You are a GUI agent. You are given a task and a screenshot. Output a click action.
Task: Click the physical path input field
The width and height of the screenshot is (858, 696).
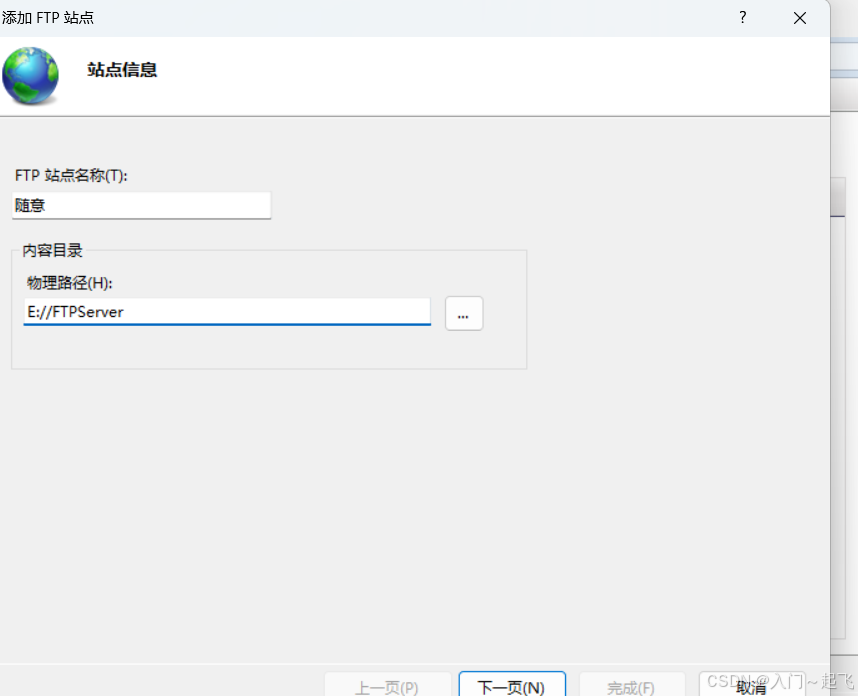click(227, 312)
